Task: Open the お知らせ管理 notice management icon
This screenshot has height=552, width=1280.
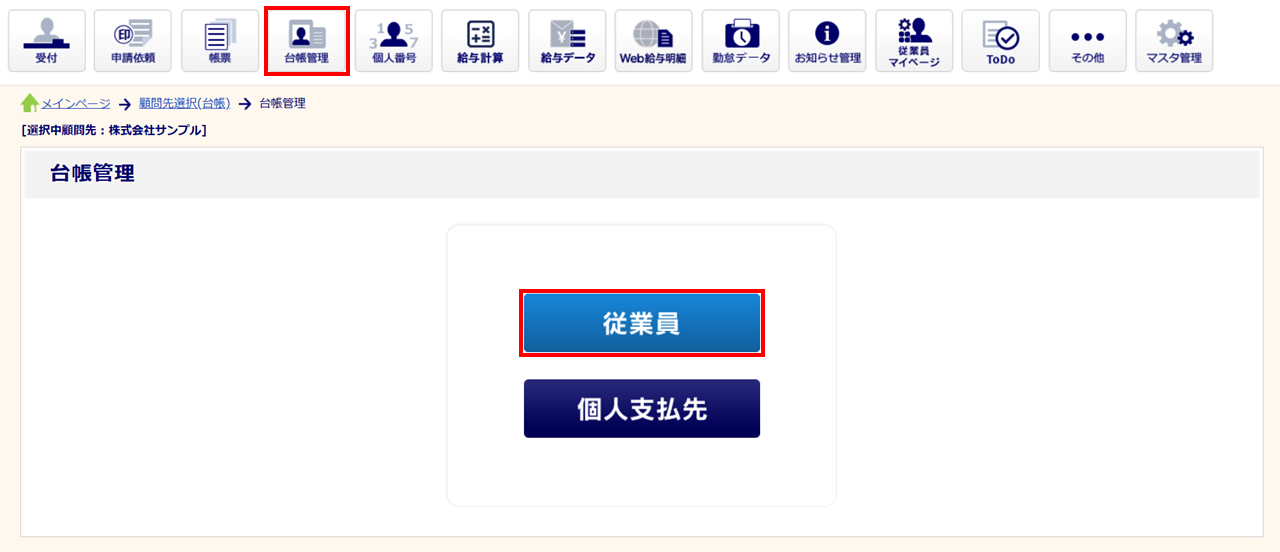Action: point(827,41)
